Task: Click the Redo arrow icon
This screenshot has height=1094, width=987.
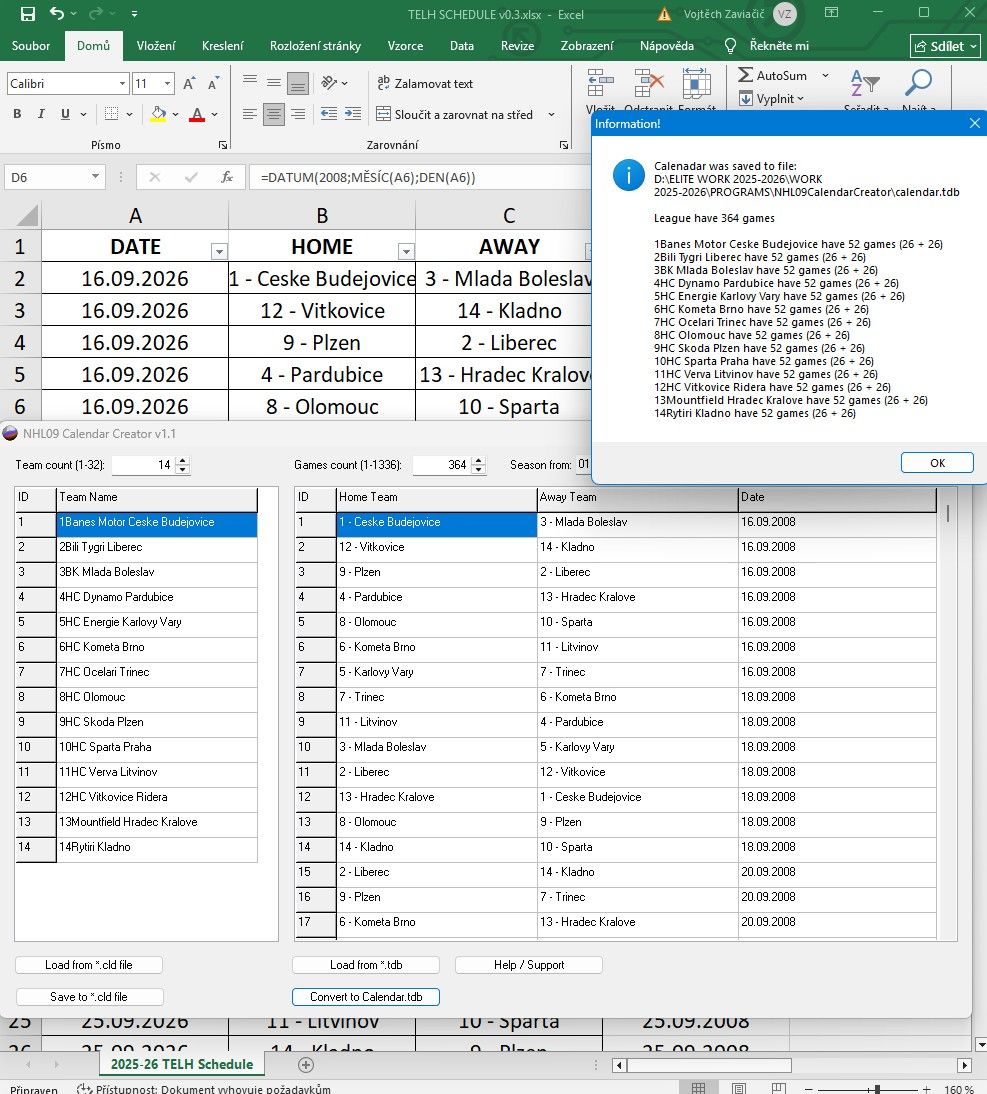Action: pos(96,13)
